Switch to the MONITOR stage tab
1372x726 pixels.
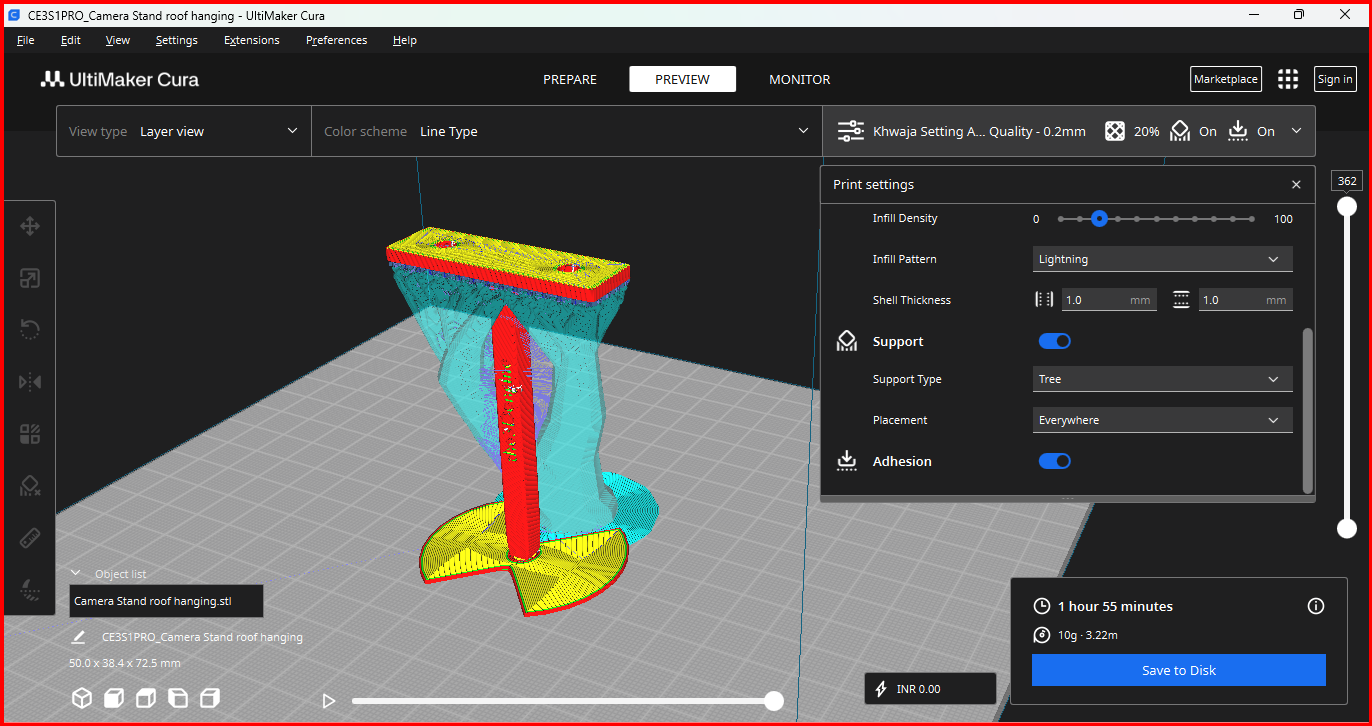[x=800, y=79]
